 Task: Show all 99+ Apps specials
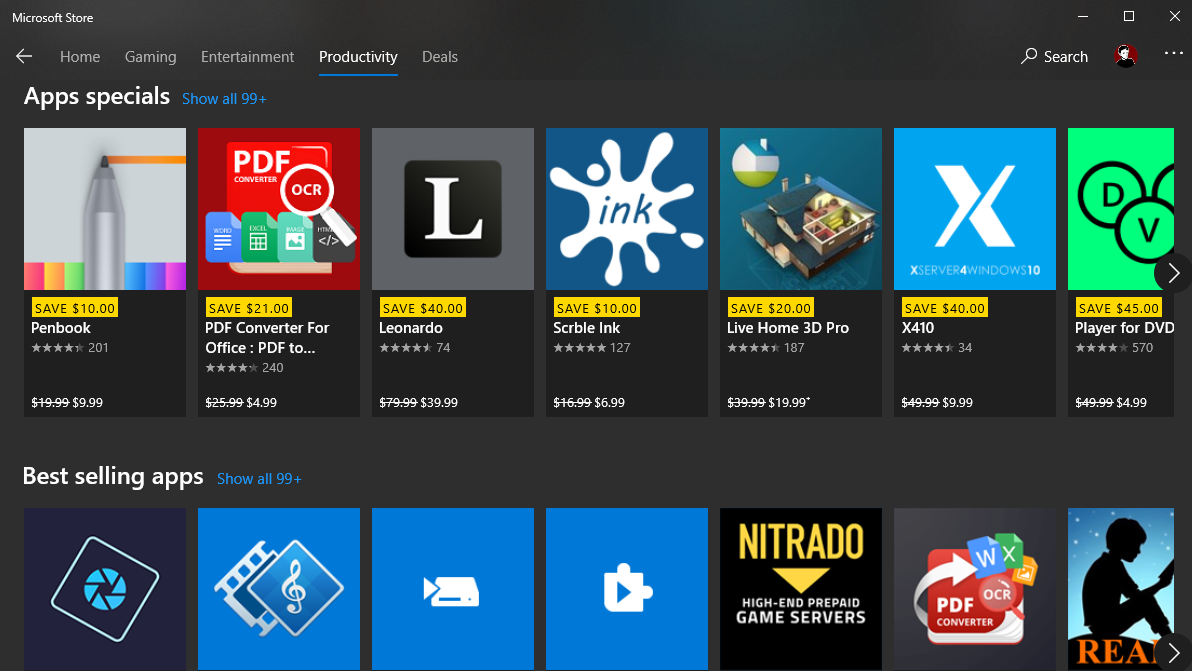coord(224,98)
